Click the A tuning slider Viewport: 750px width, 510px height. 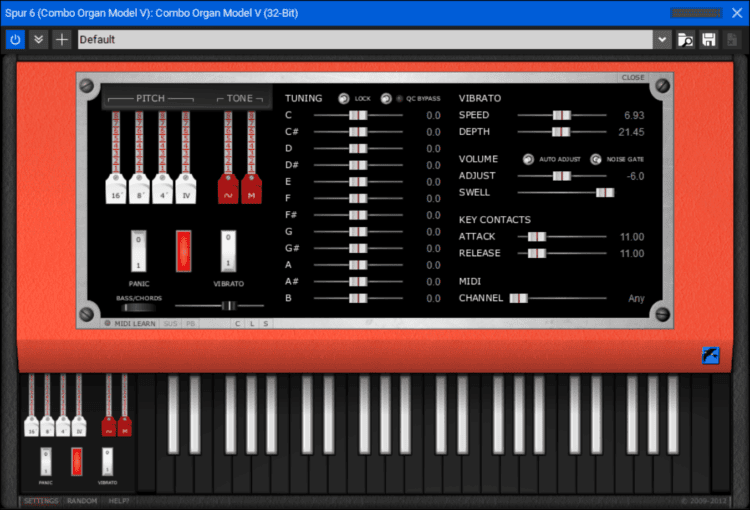point(358,265)
